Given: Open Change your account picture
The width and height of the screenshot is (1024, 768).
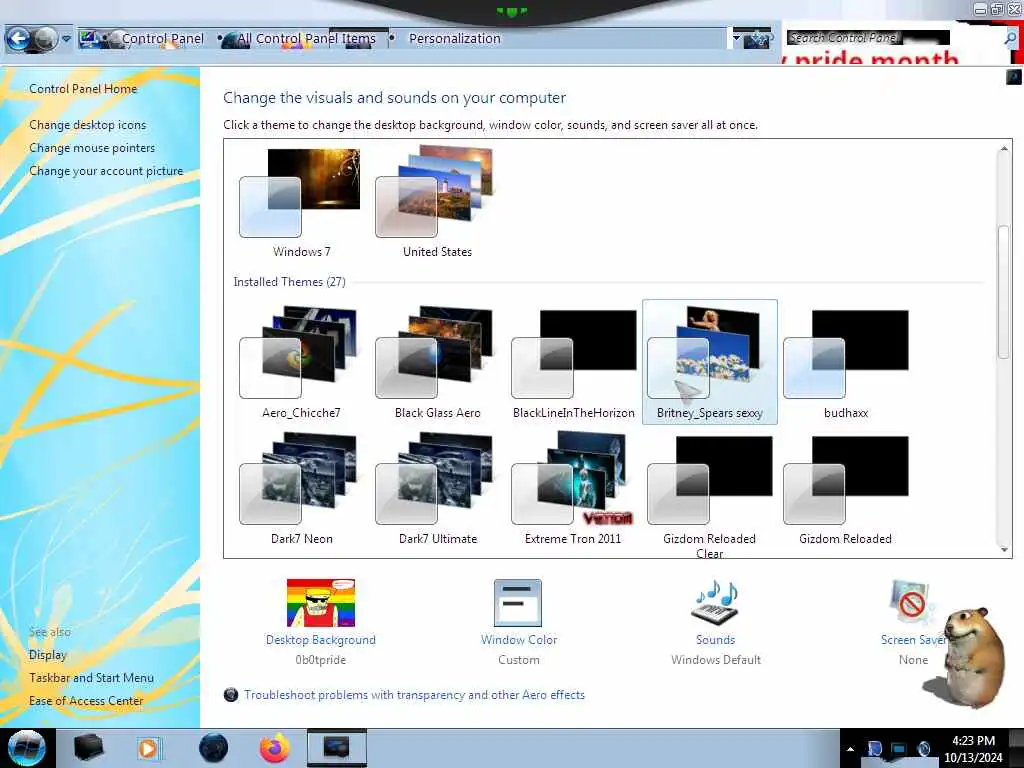Looking at the screenshot, I should [106, 171].
